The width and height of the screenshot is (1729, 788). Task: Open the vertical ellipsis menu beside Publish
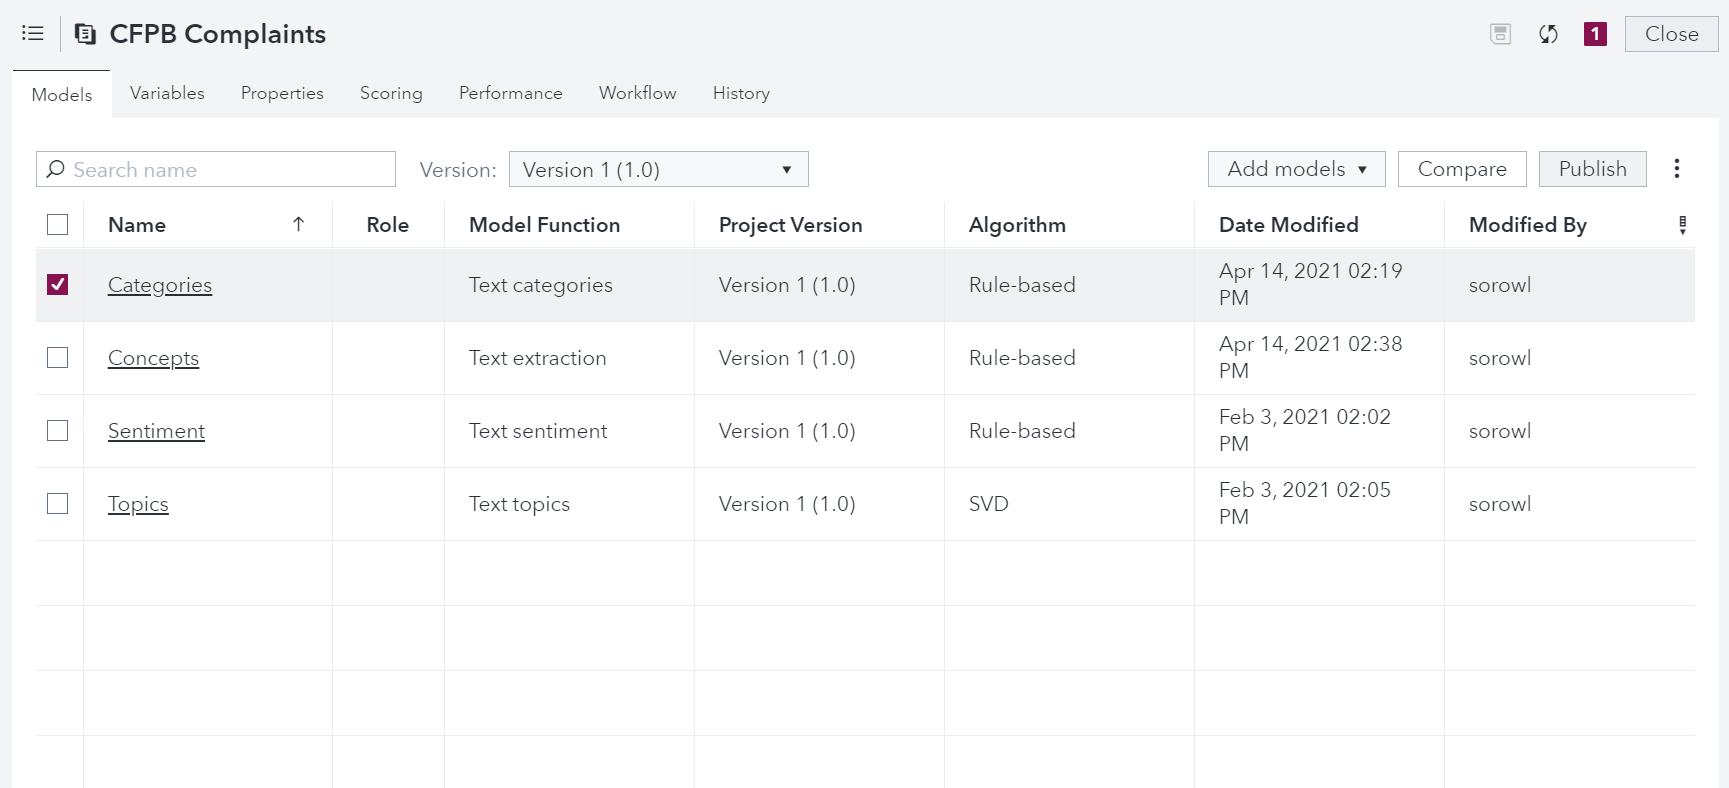(1677, 169)
